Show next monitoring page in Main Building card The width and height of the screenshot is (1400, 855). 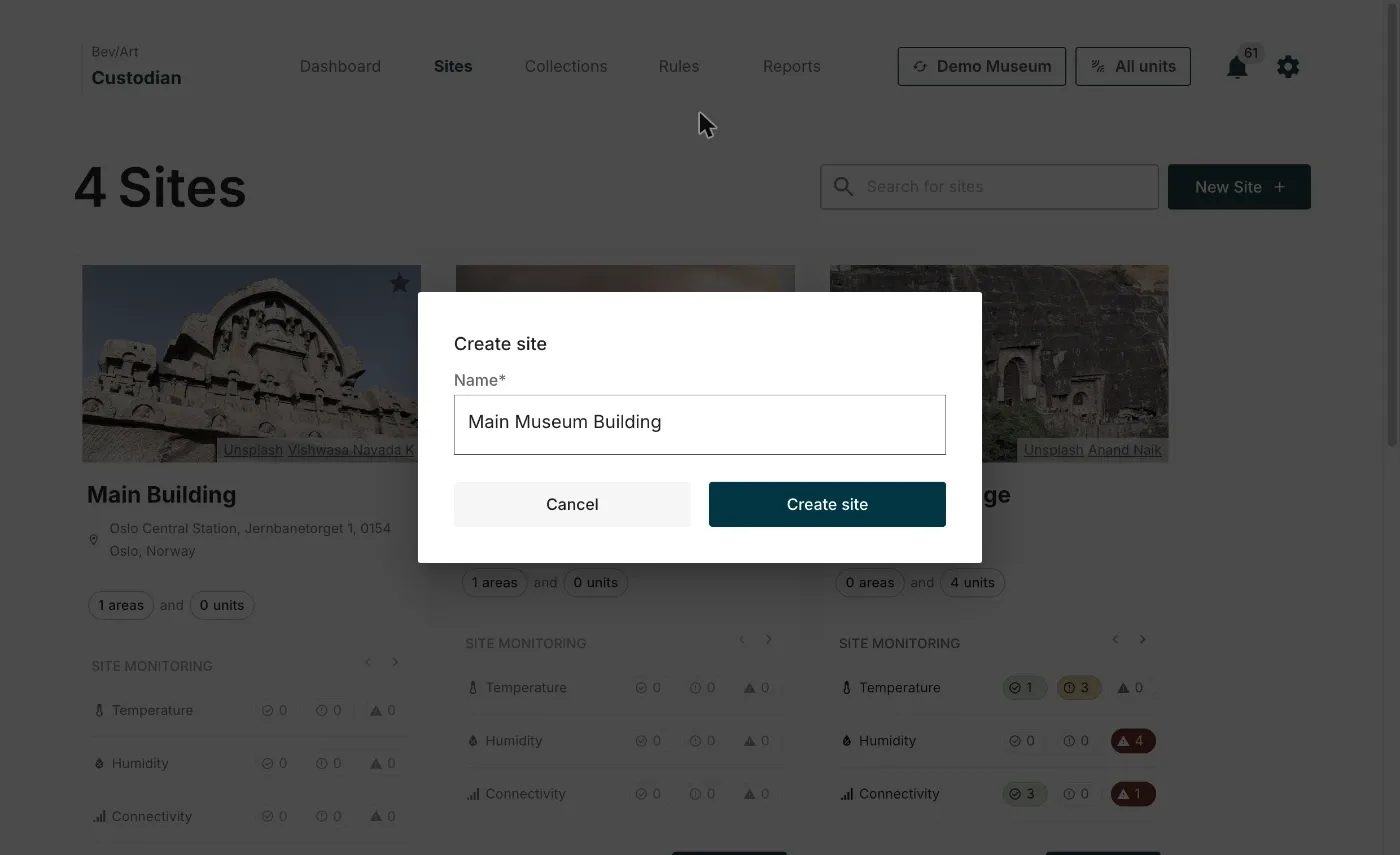(395, 662)
